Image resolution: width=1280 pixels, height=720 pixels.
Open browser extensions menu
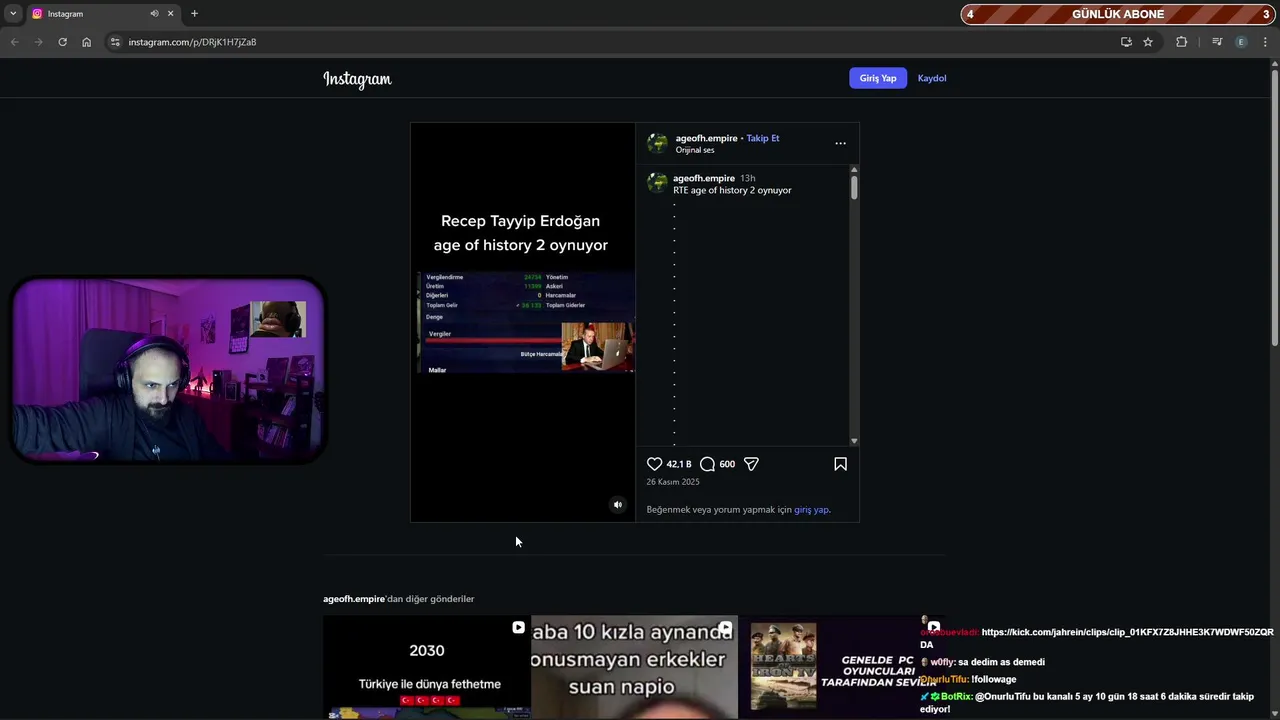[x=1181, y=42]
